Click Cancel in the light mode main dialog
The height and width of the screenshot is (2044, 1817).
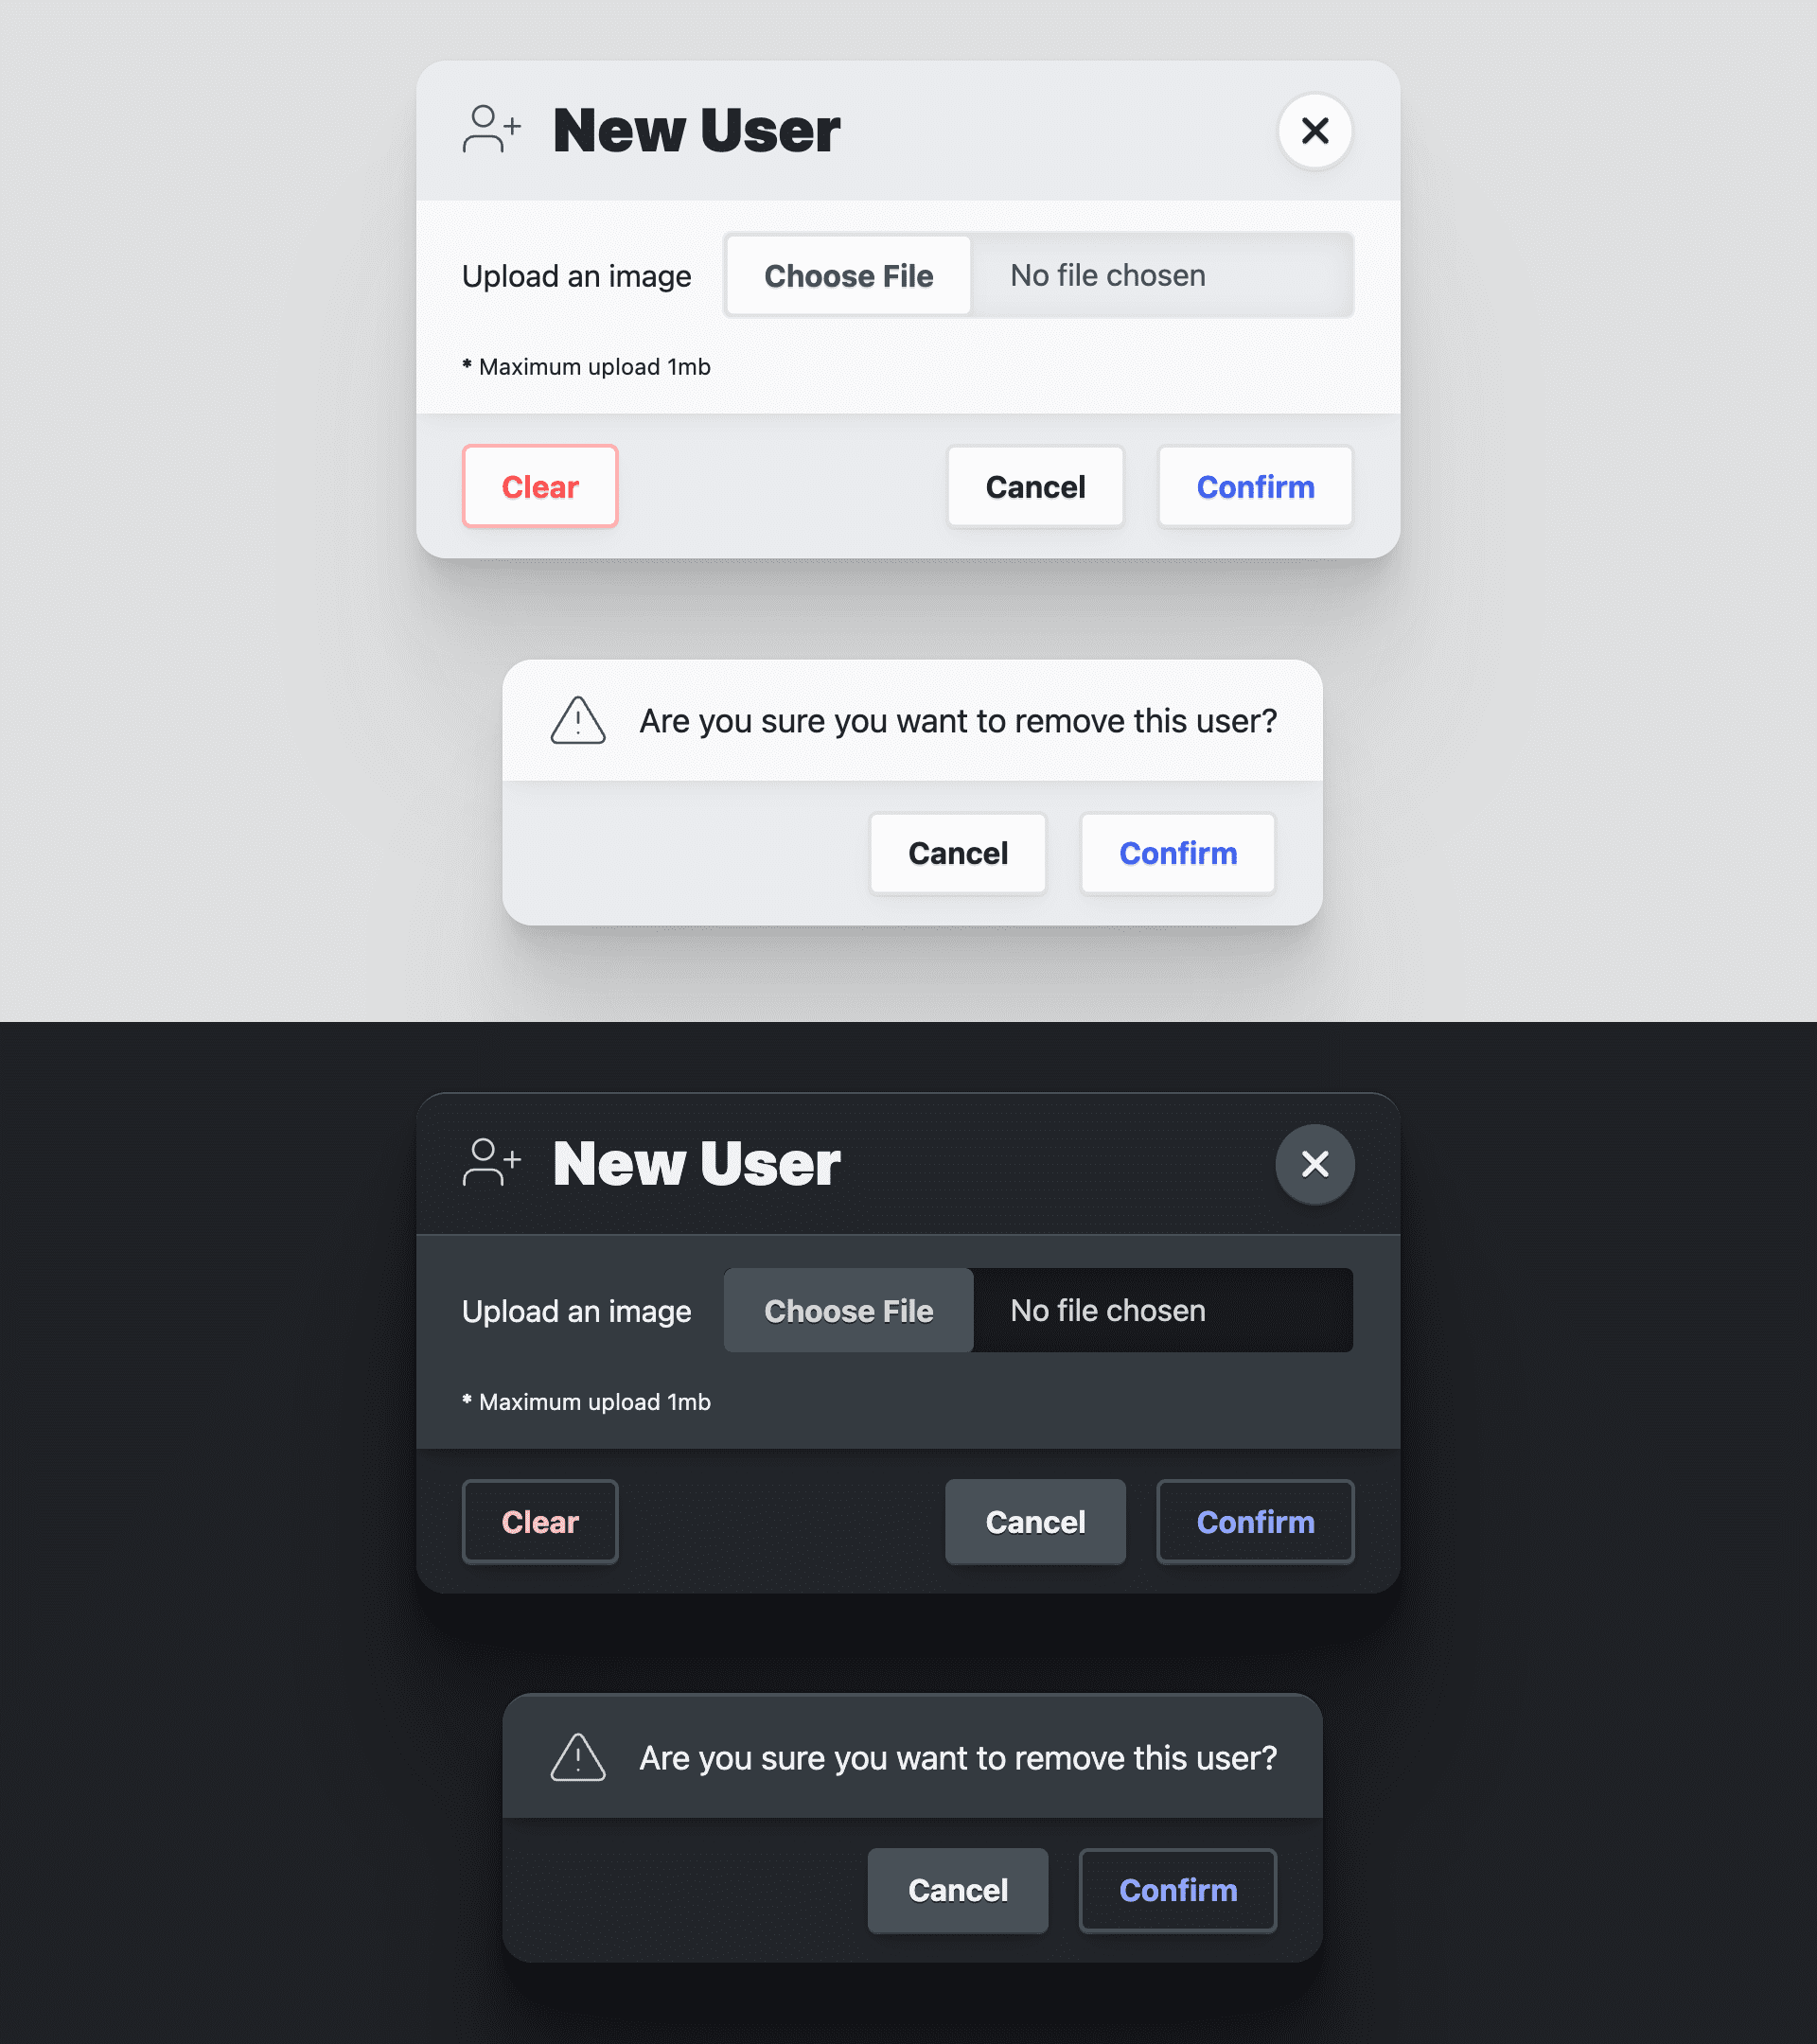click(1034, 485)
